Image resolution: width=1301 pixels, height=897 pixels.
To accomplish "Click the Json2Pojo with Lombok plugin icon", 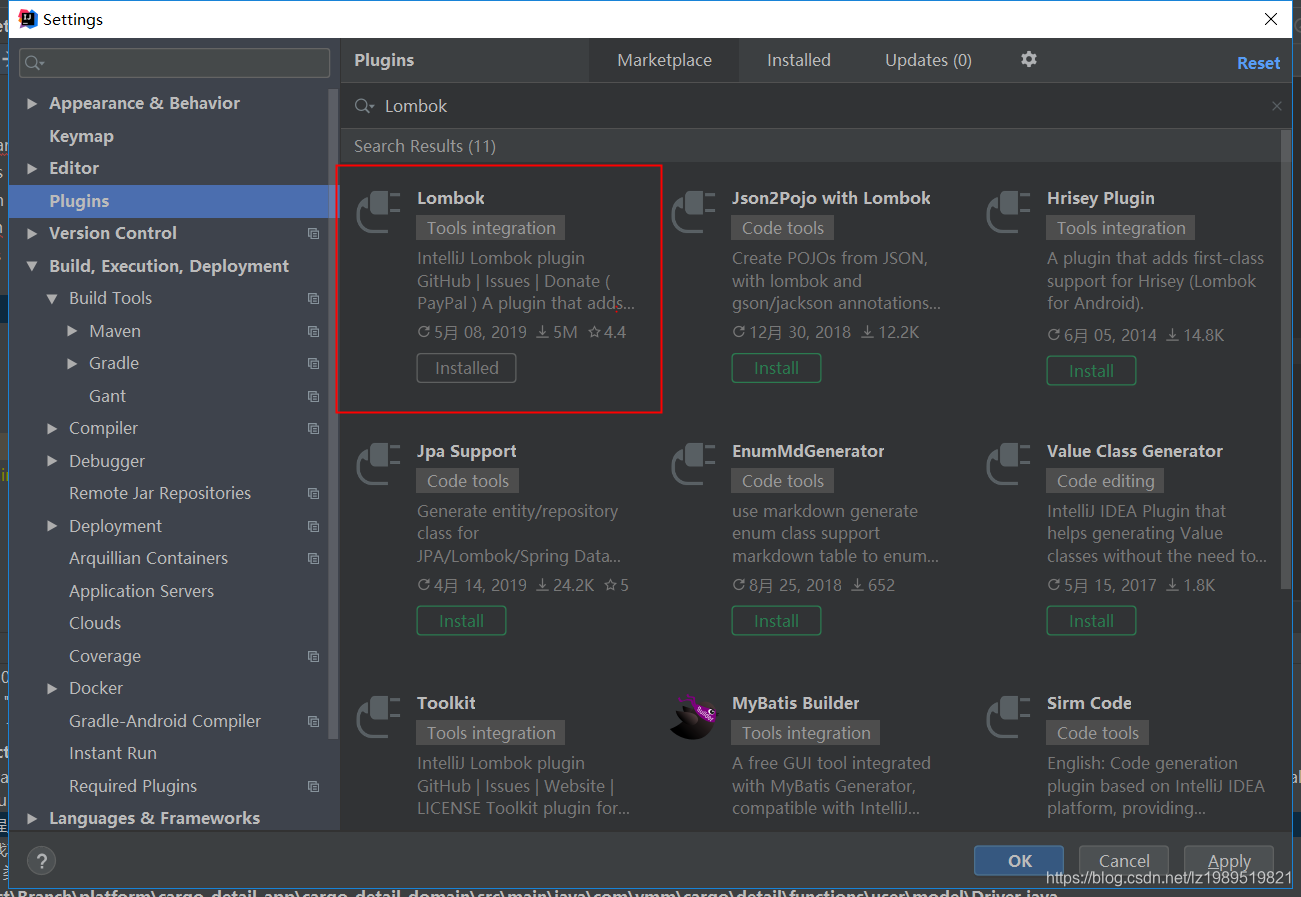I will click(694, 211).
